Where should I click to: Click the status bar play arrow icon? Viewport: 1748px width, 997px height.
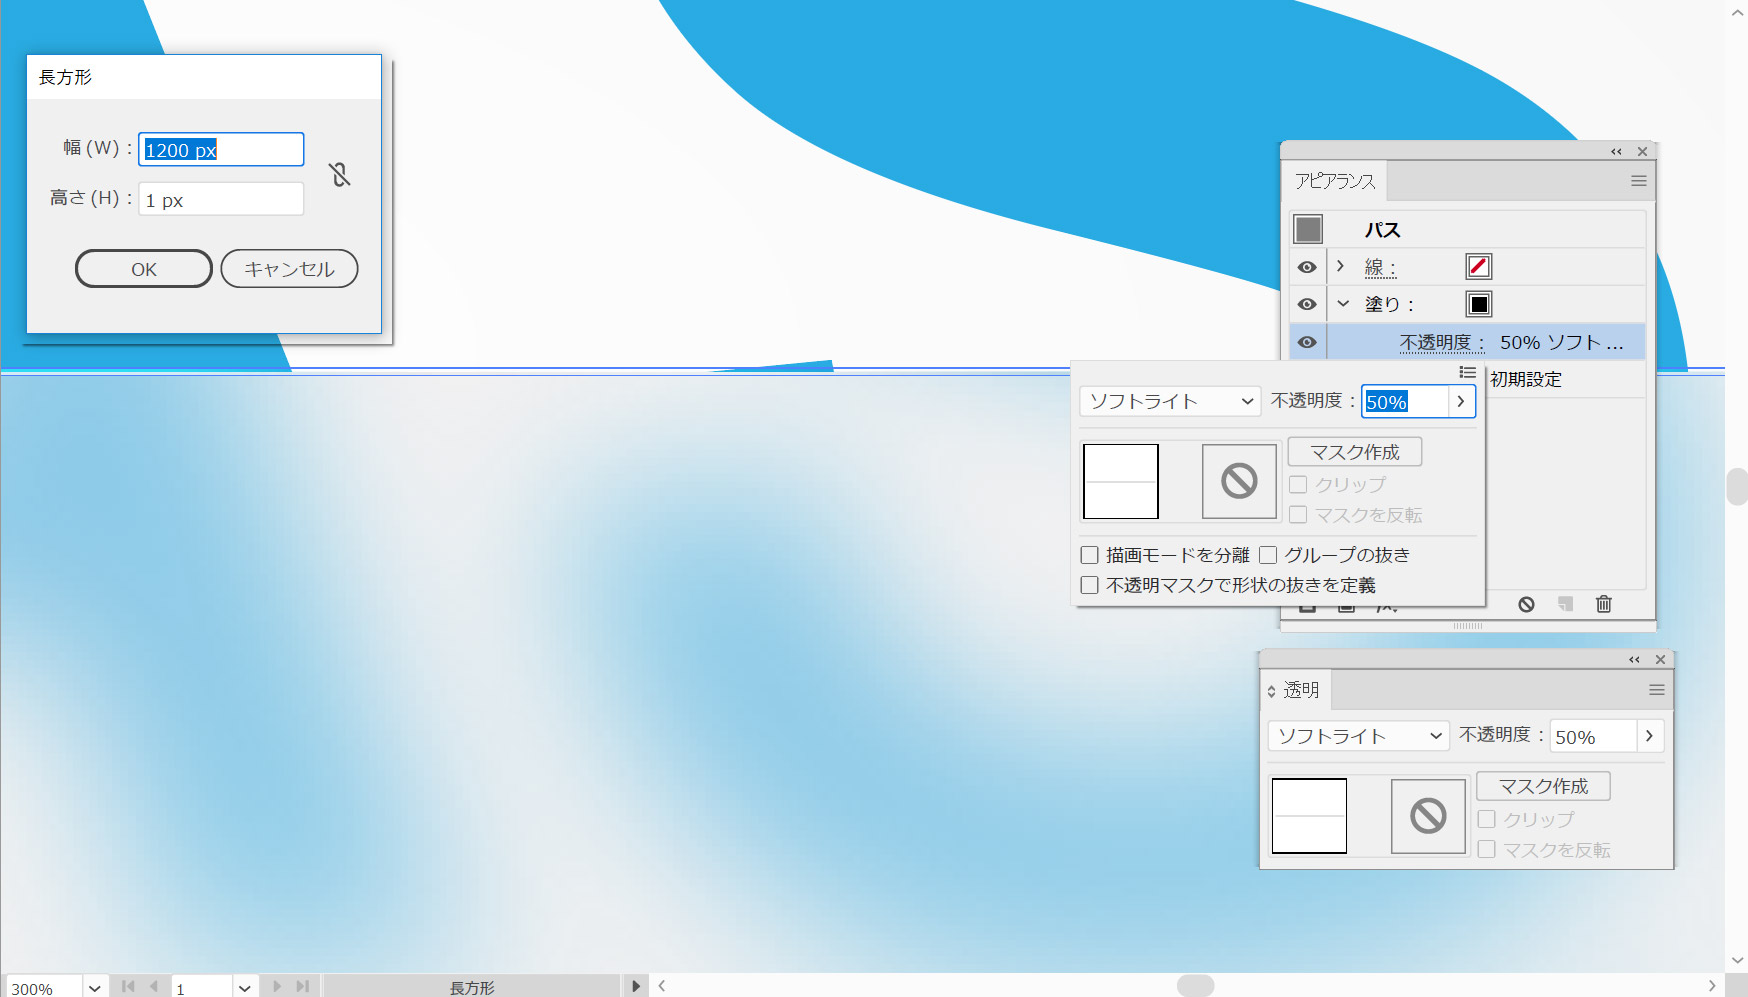coord(635,986)
